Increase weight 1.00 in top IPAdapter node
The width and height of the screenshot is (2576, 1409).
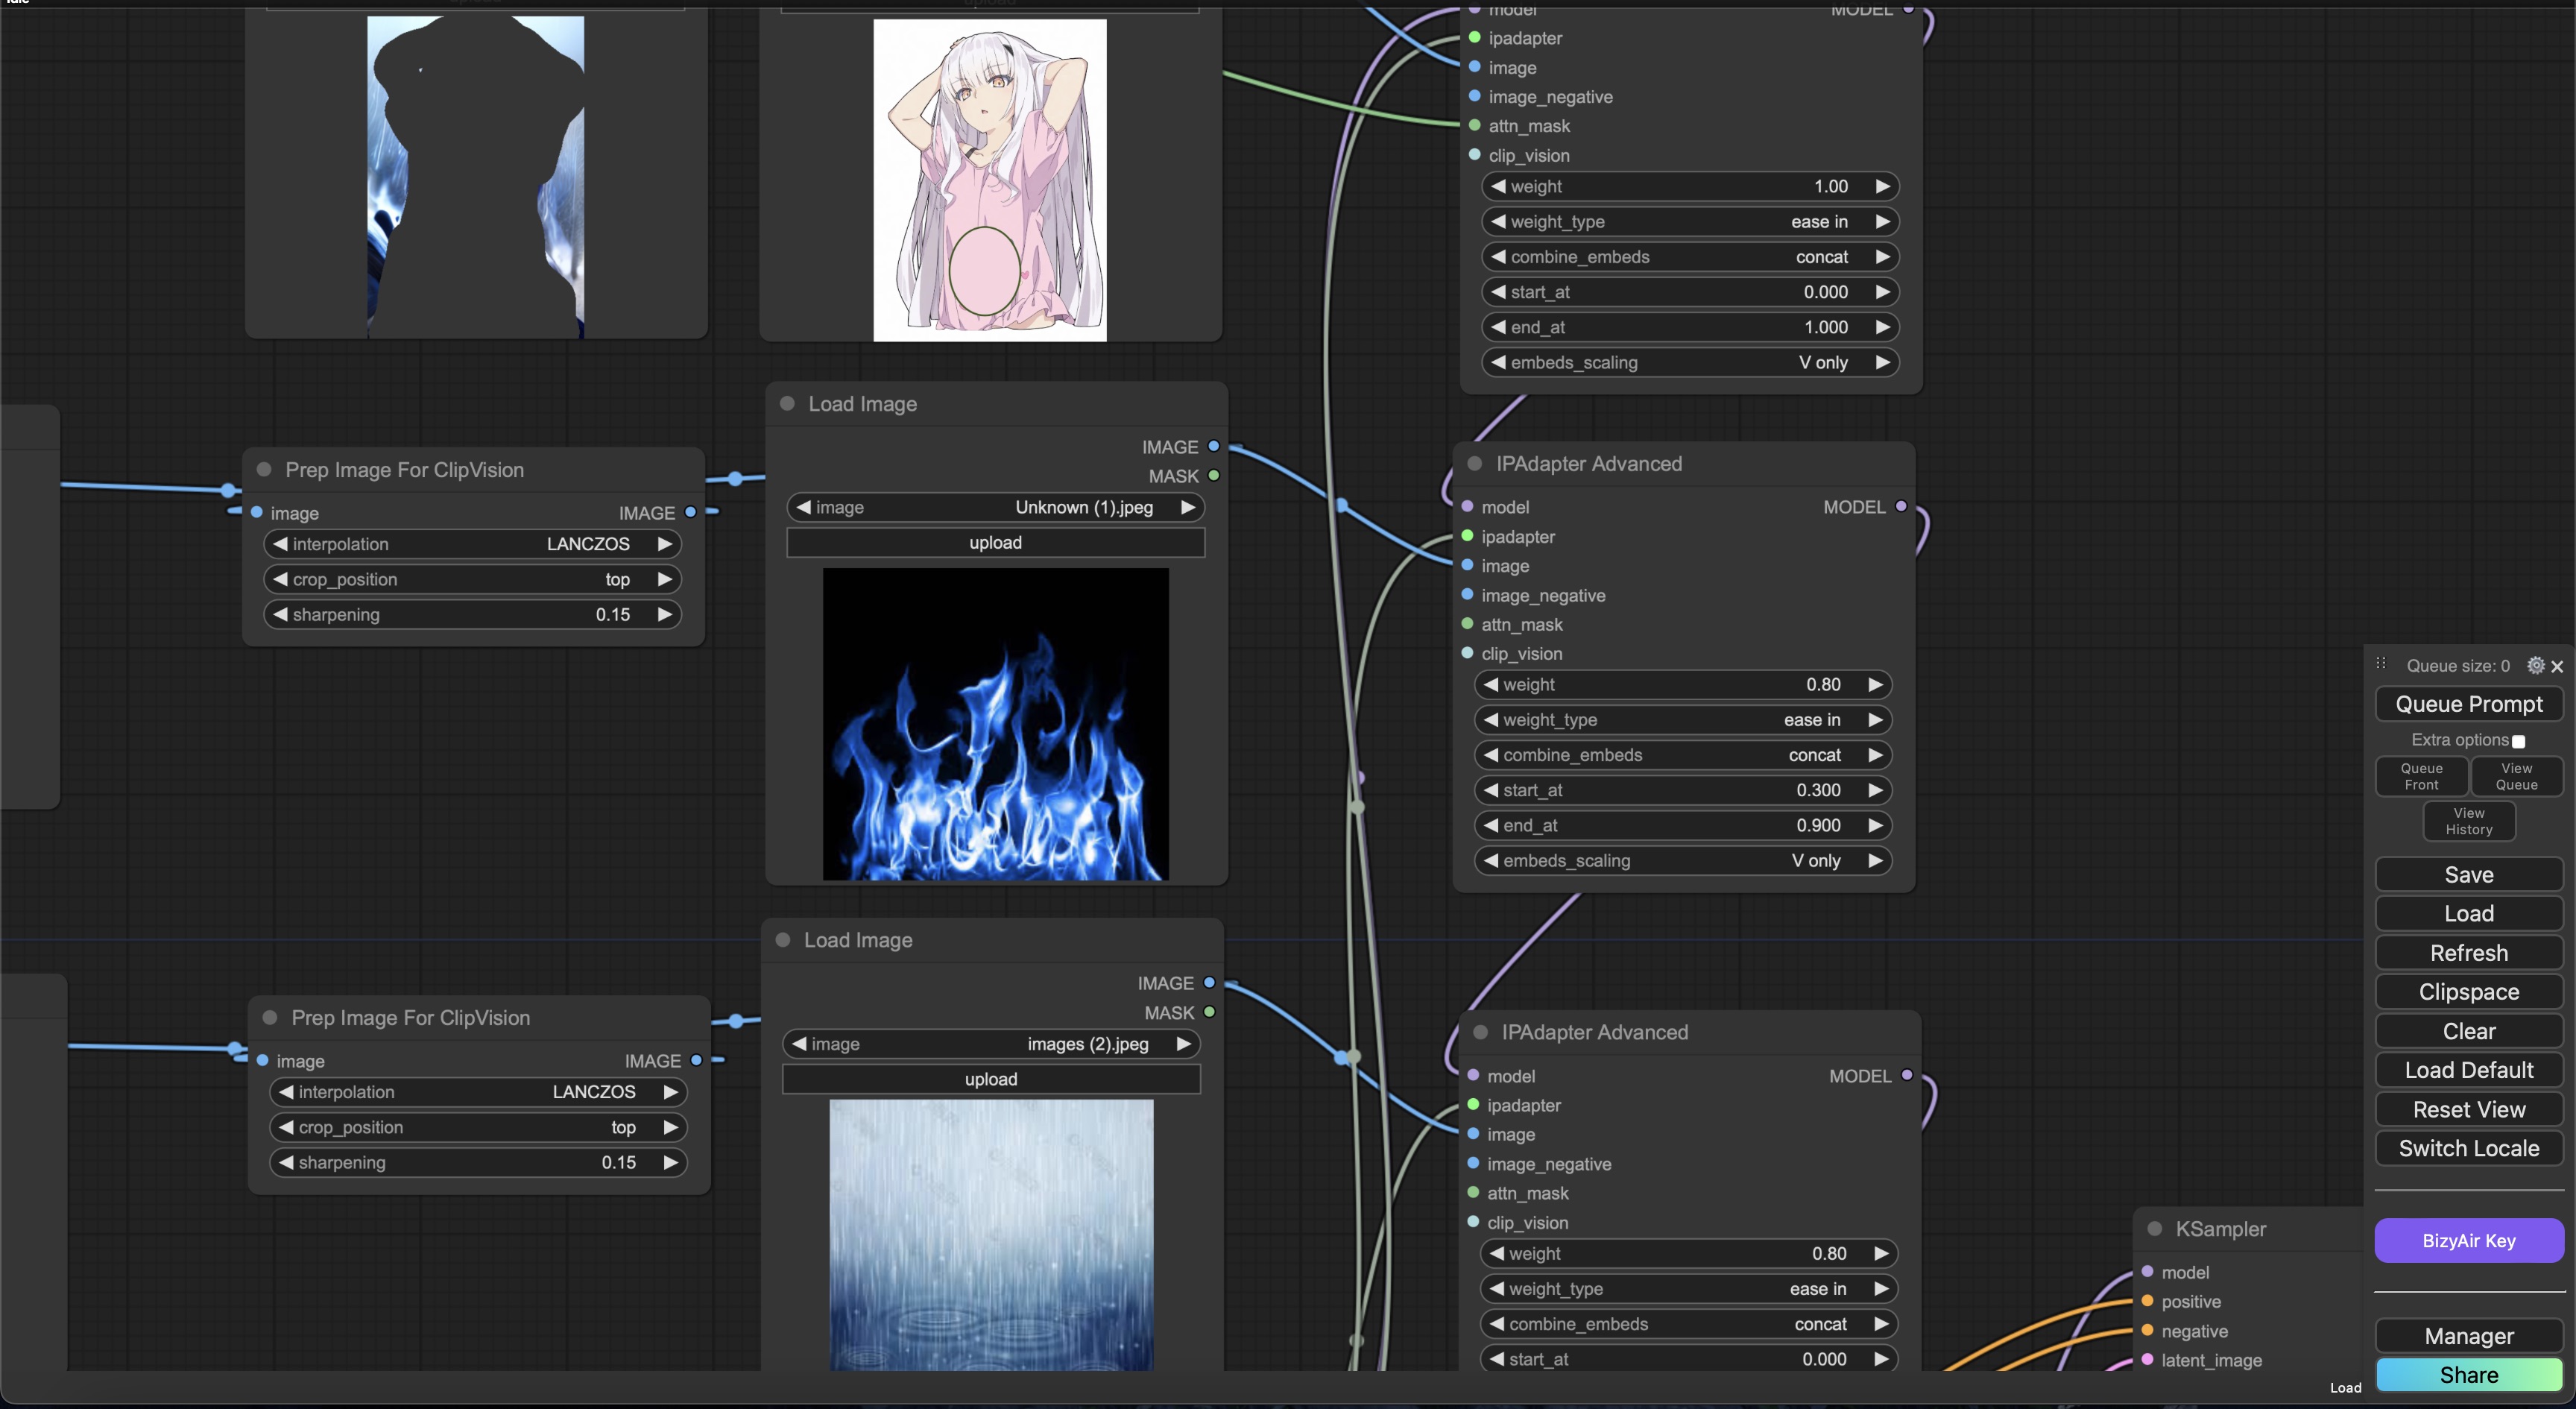1882,186
